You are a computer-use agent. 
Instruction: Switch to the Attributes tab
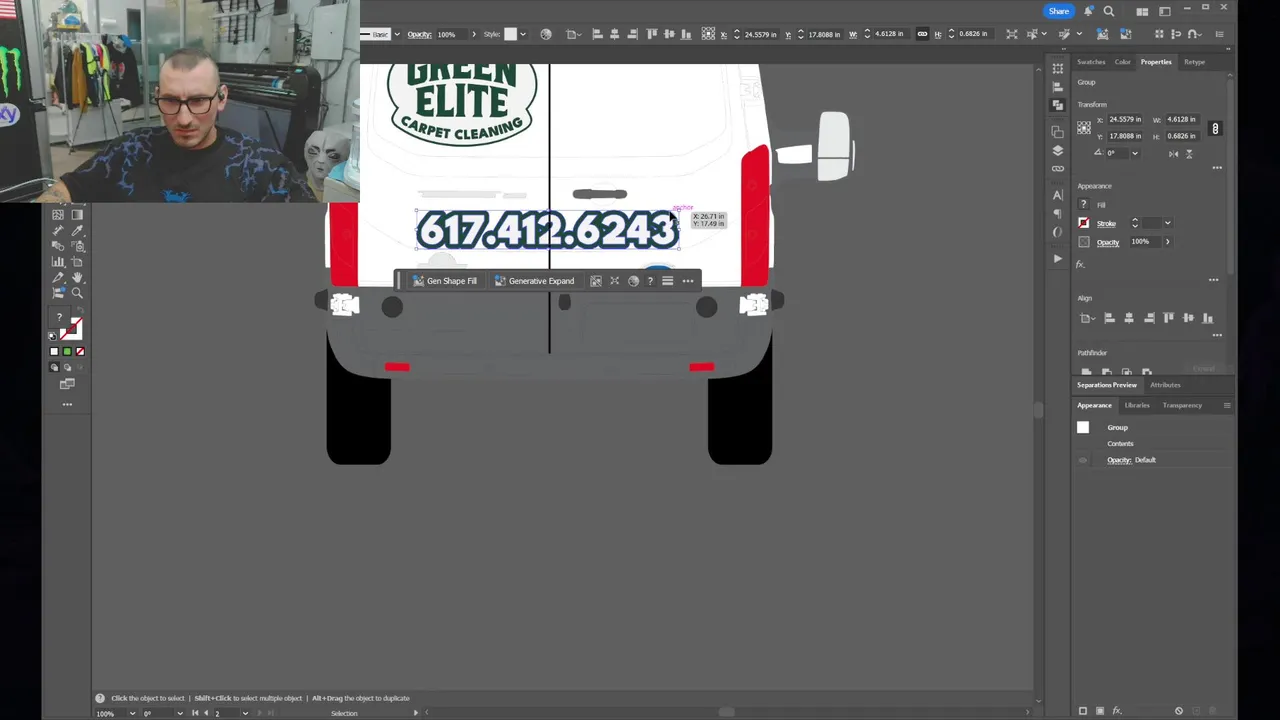tap(1165, 385)
